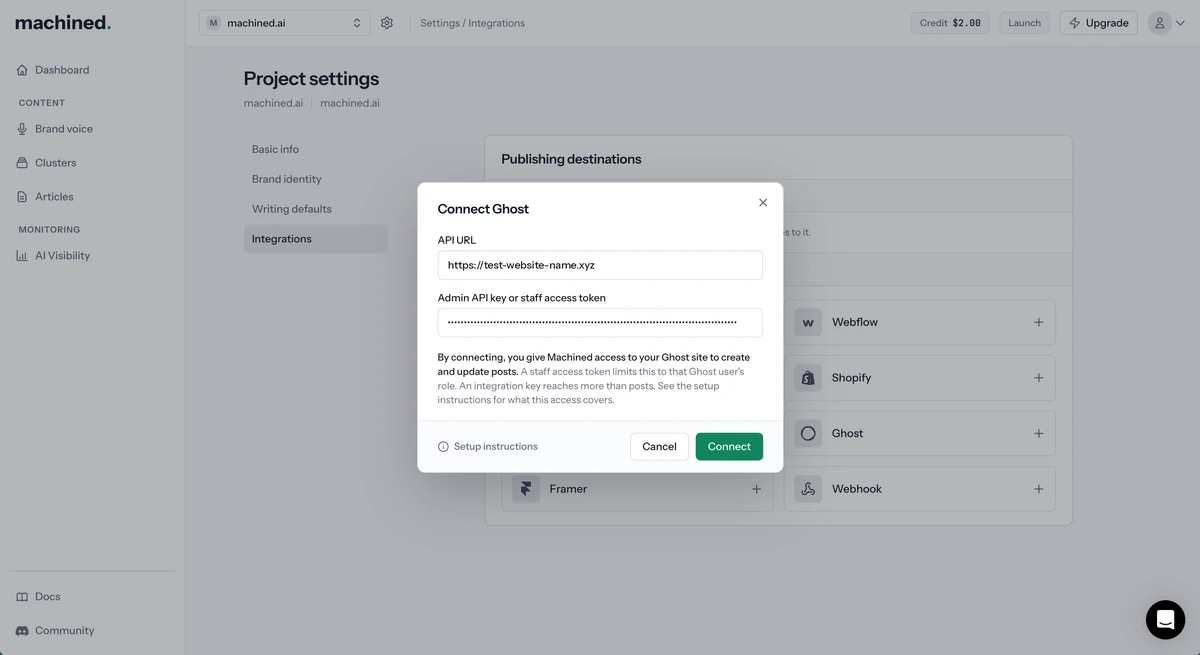The image size is (1200, 655).
Task: Click the settings gear icon in the top bar
Action: (387, 23)
